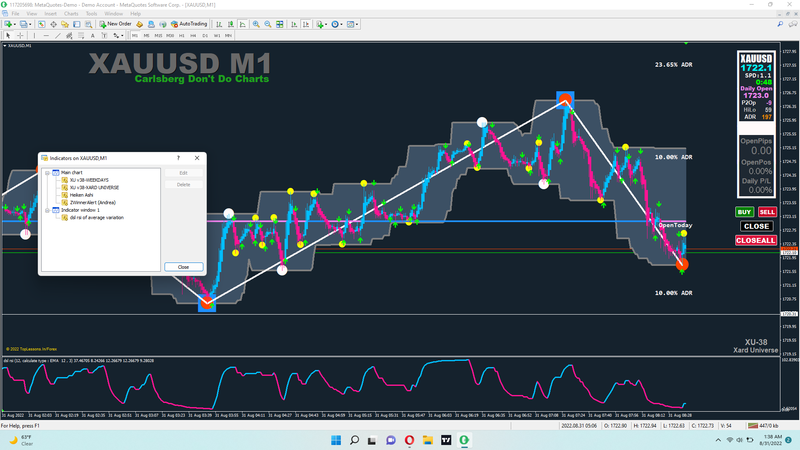Click the green BUY button

click(744, 212)
